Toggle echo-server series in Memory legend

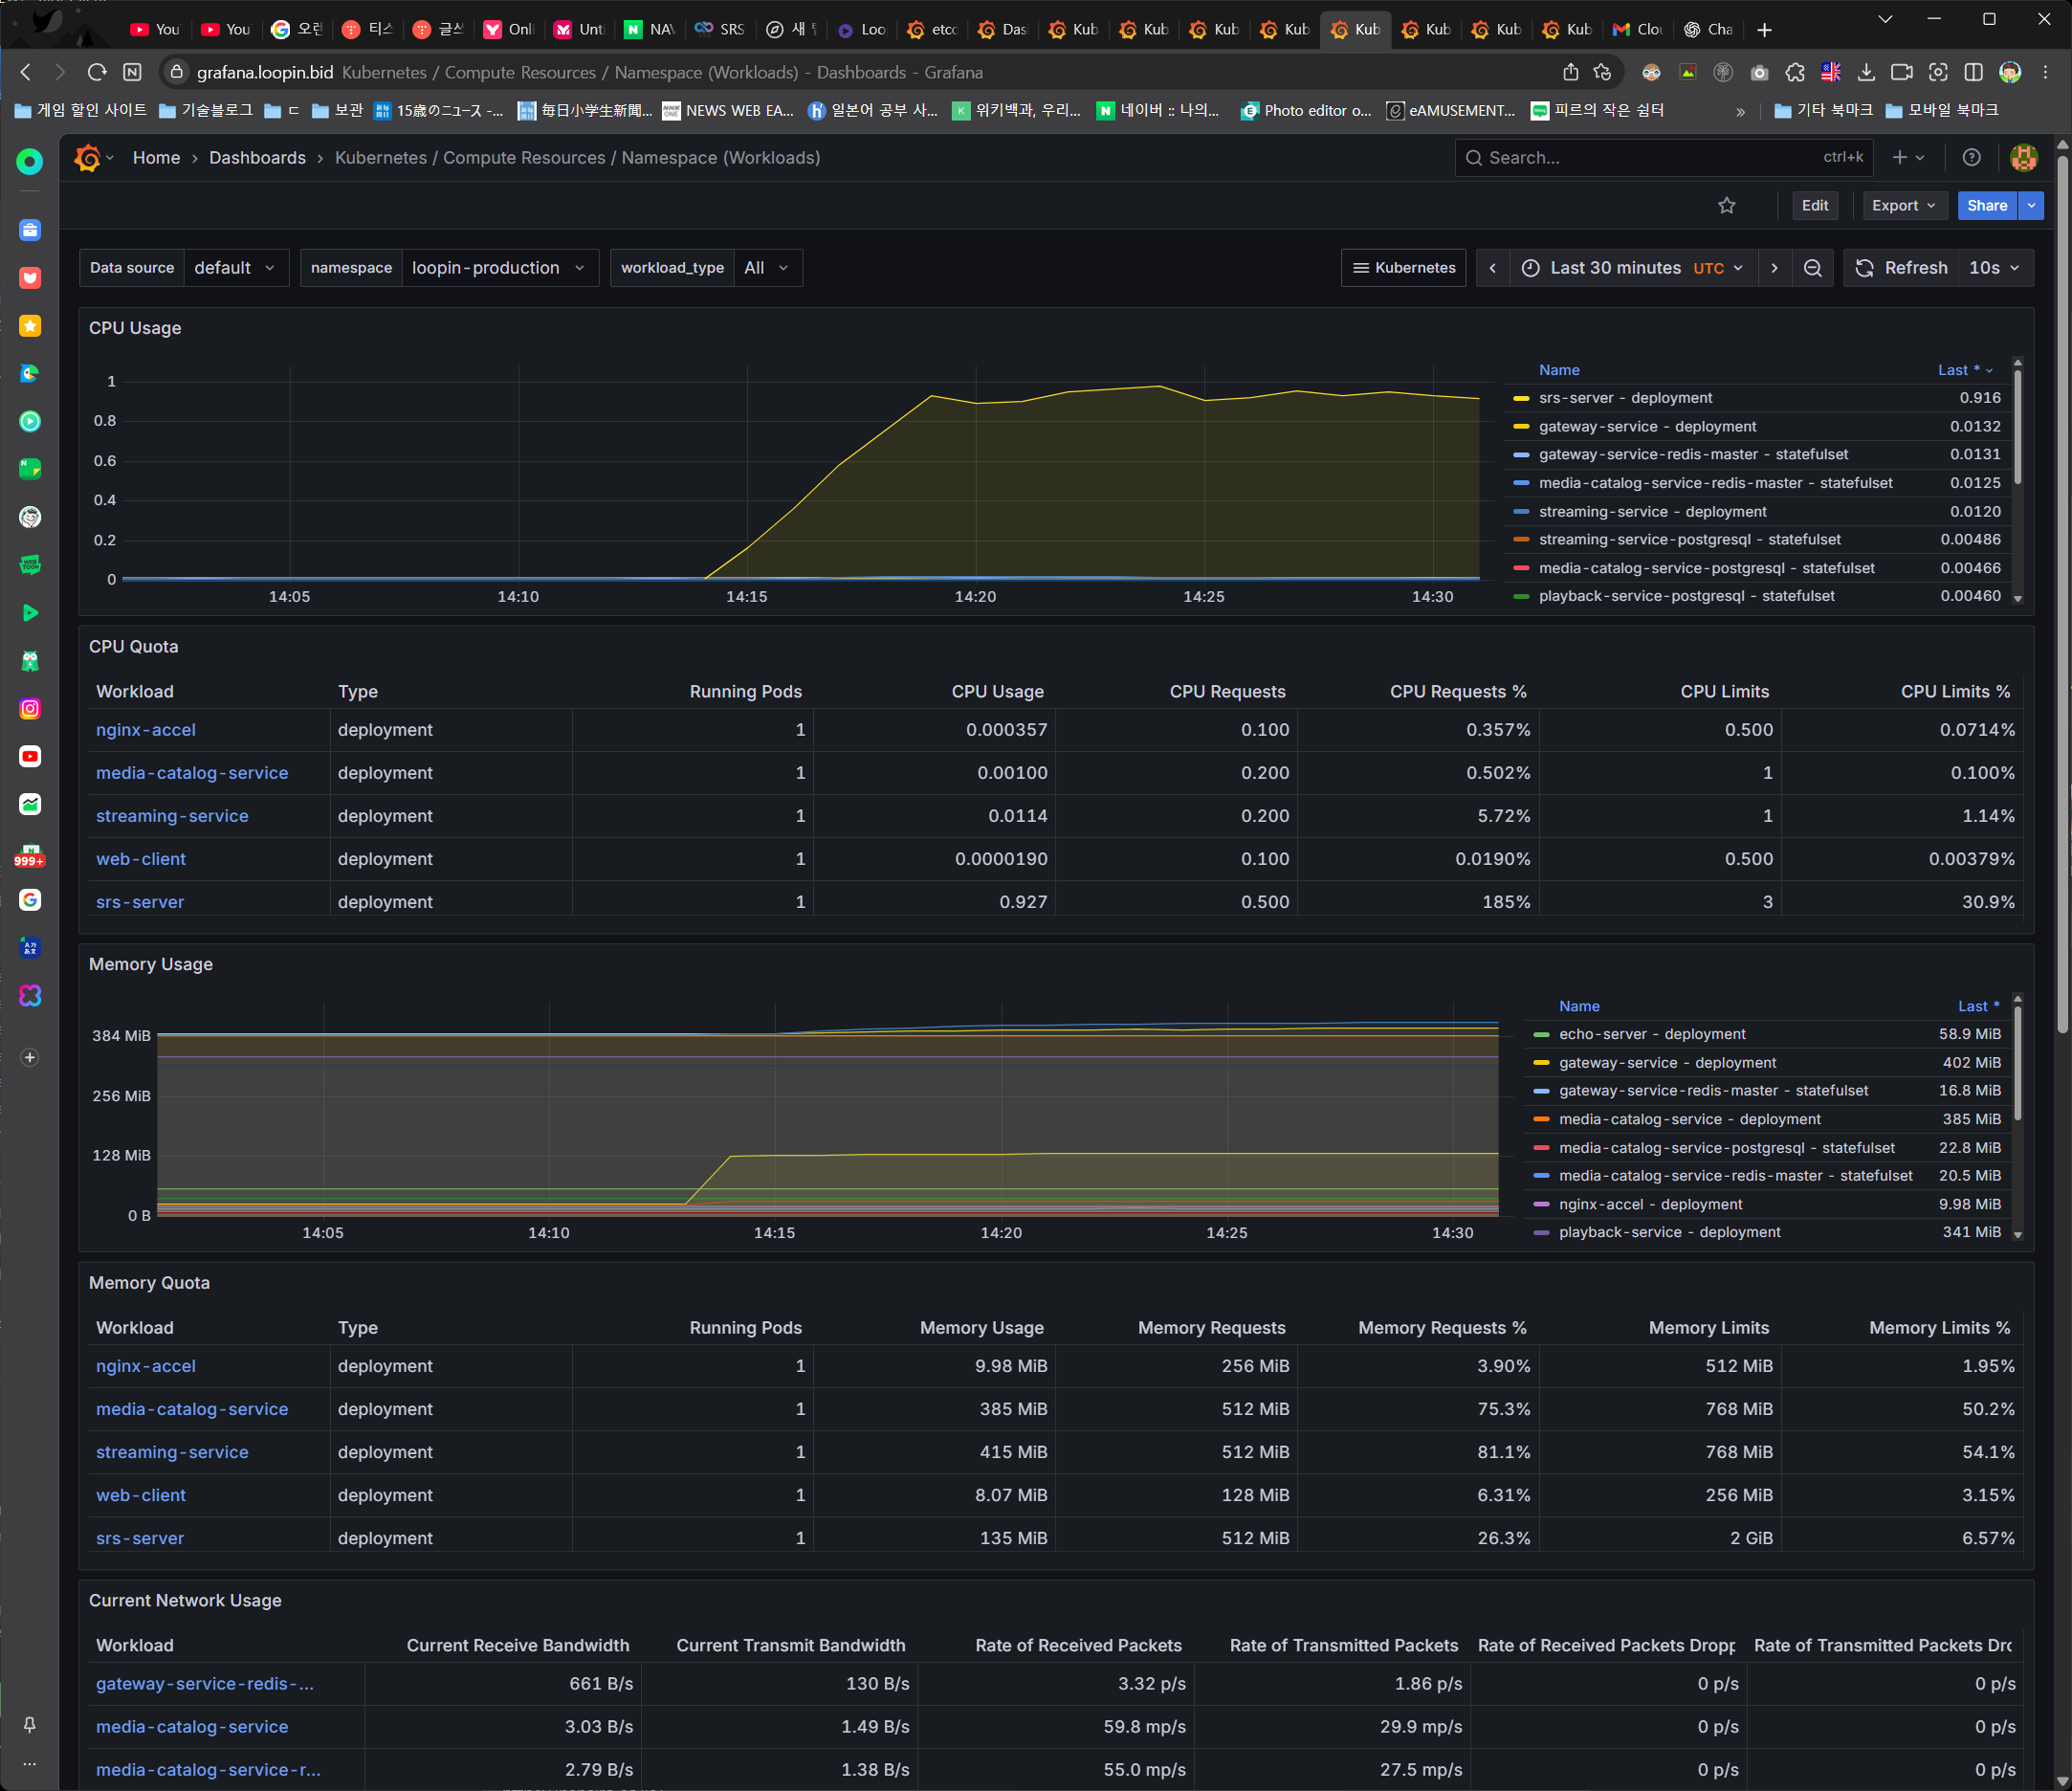1651,1034
